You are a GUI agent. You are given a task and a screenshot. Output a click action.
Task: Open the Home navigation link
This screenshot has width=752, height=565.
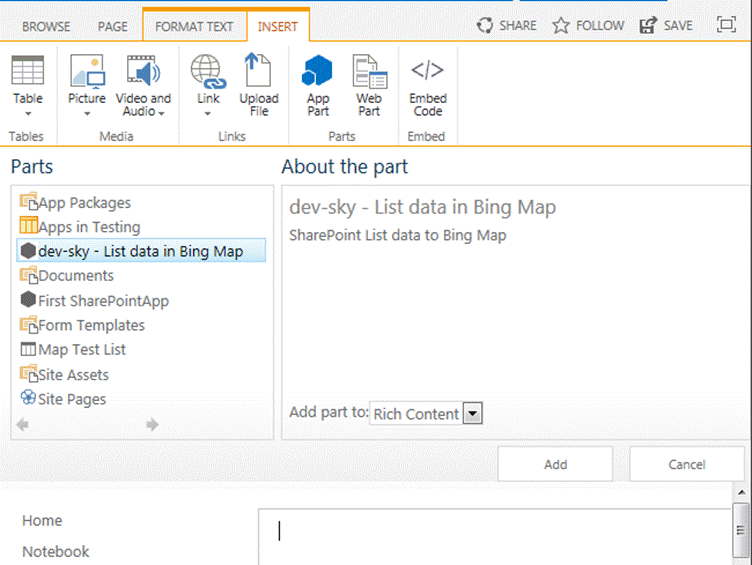[x=42, y=520]
